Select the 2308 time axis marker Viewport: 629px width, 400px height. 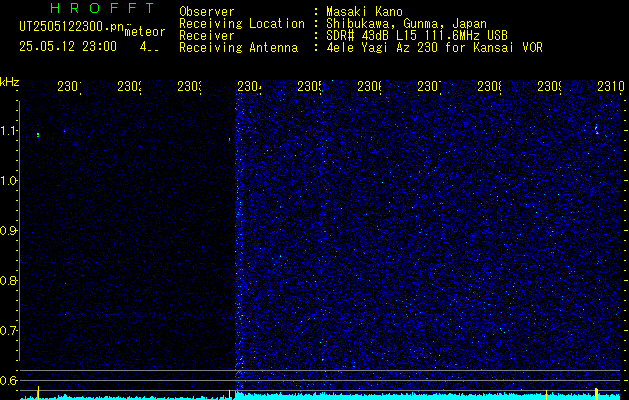point(489,86)
